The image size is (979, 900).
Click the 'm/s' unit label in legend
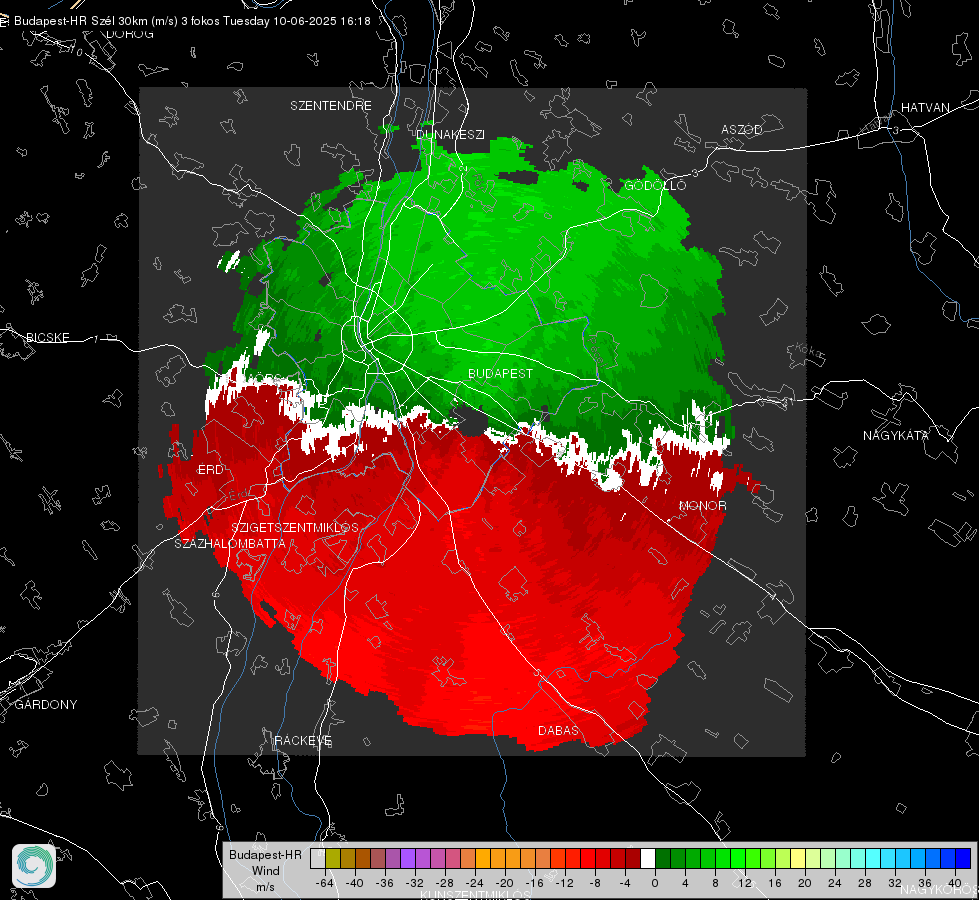pyautogui.click(x=265, y=887)
